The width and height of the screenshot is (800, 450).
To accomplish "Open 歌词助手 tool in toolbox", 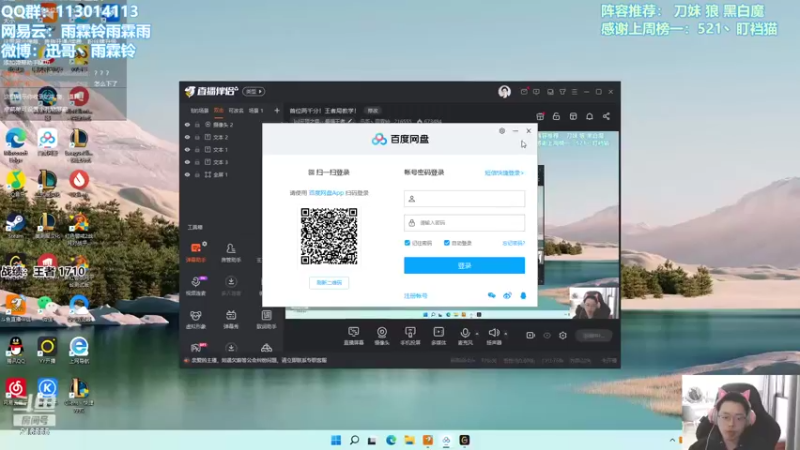I will coord(266,319).
